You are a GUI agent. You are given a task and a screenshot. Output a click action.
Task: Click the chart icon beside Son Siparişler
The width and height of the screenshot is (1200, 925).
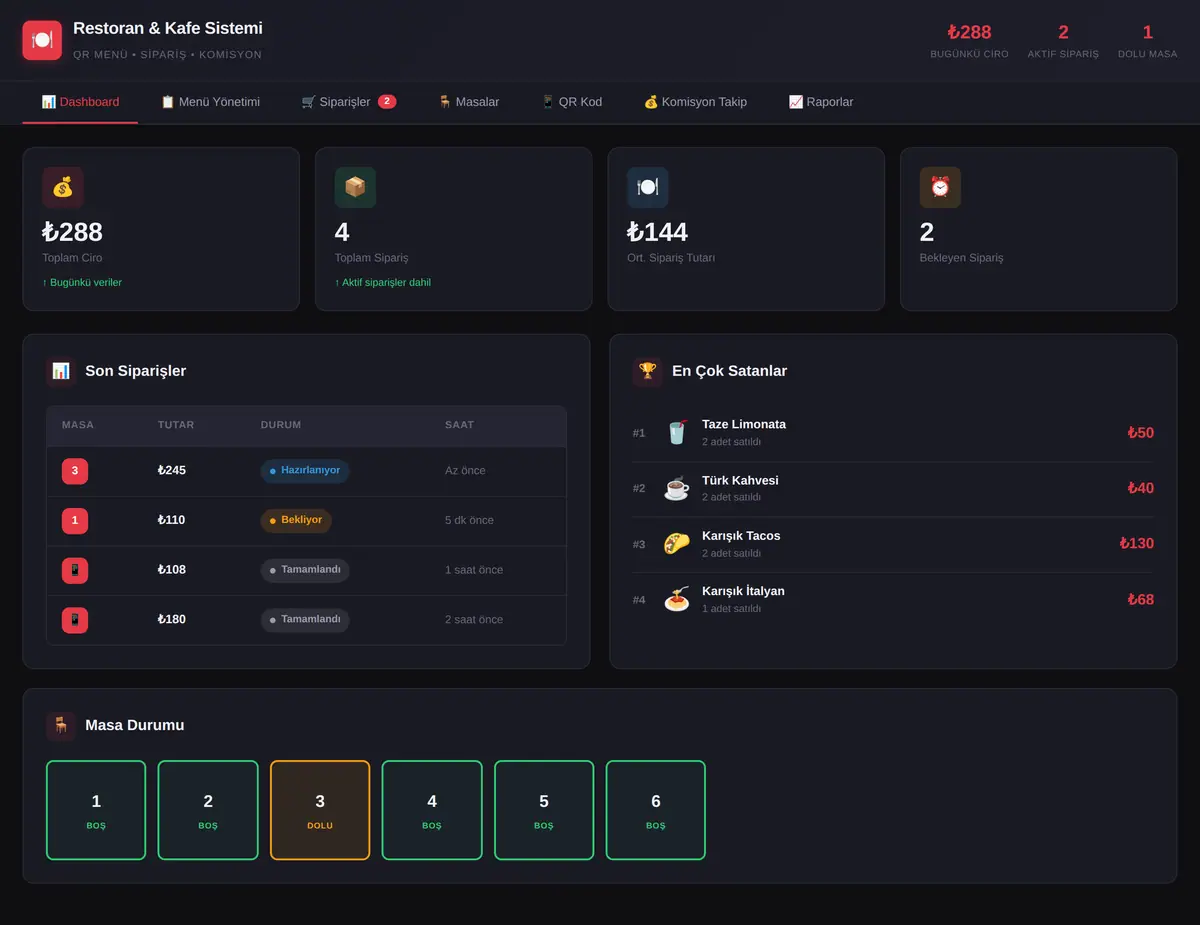61,371
